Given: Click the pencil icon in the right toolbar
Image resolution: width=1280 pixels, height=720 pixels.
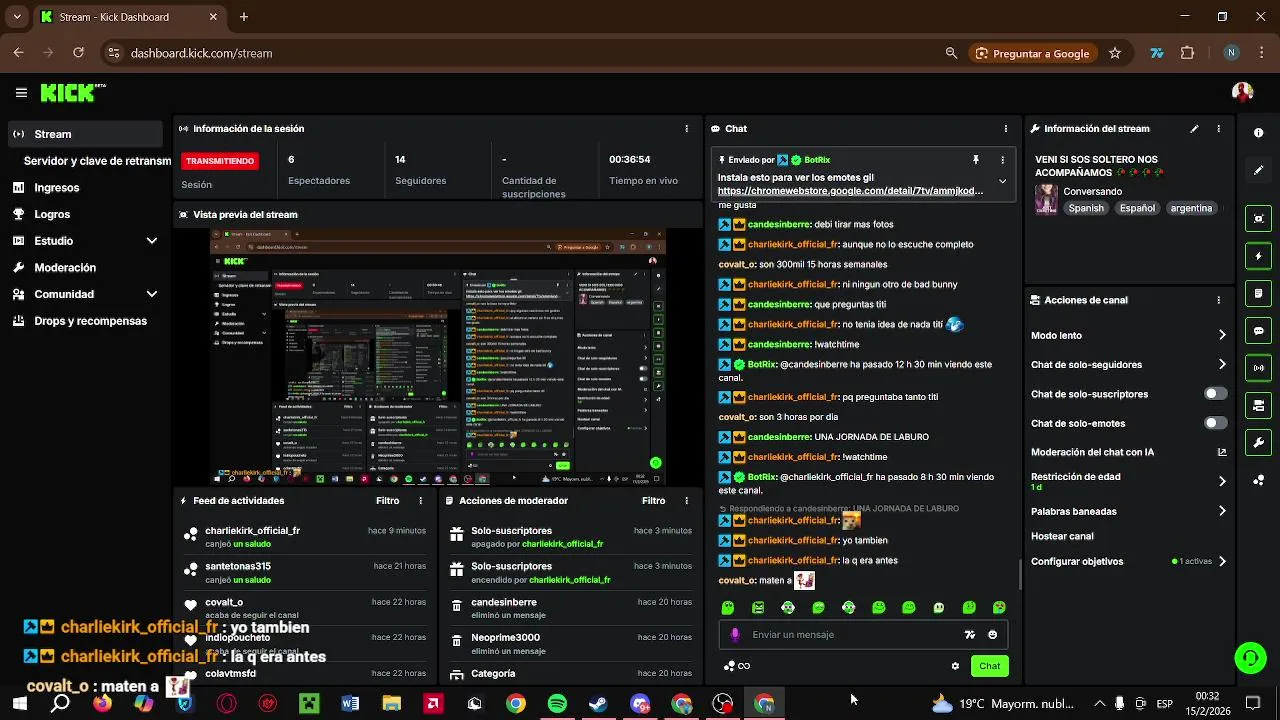Looking at the screenshot, I should (1258, 170).
